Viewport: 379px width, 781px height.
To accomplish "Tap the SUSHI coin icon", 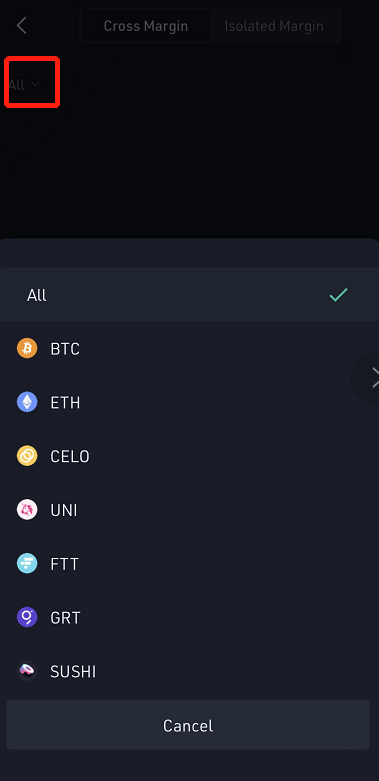I will pos(27,671).
